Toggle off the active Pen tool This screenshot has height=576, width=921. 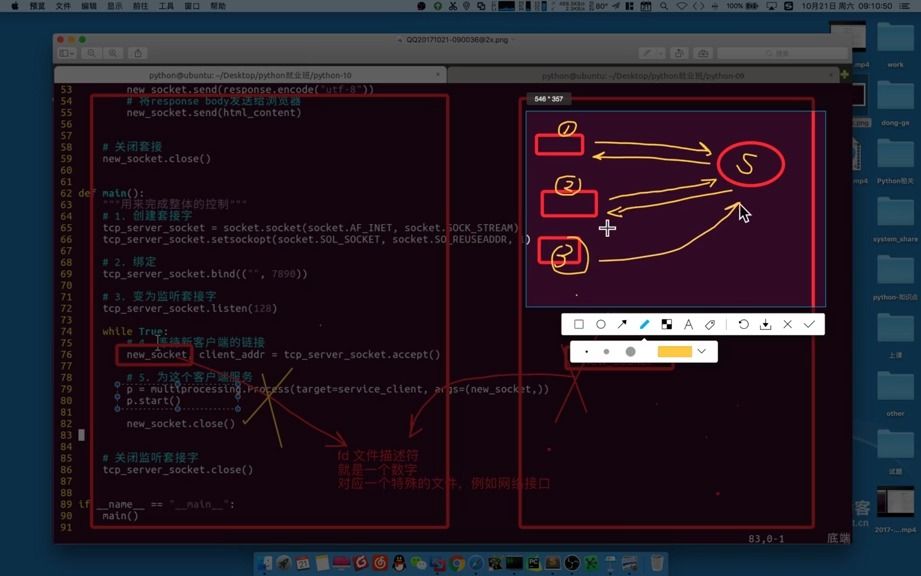coord(644,324)
